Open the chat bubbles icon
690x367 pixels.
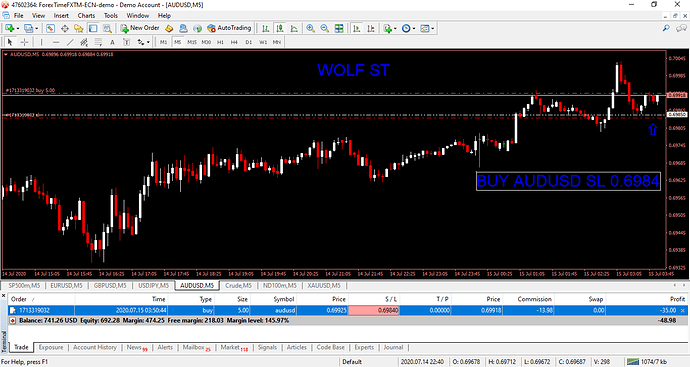pyautogui.click(x=681, y=28)
